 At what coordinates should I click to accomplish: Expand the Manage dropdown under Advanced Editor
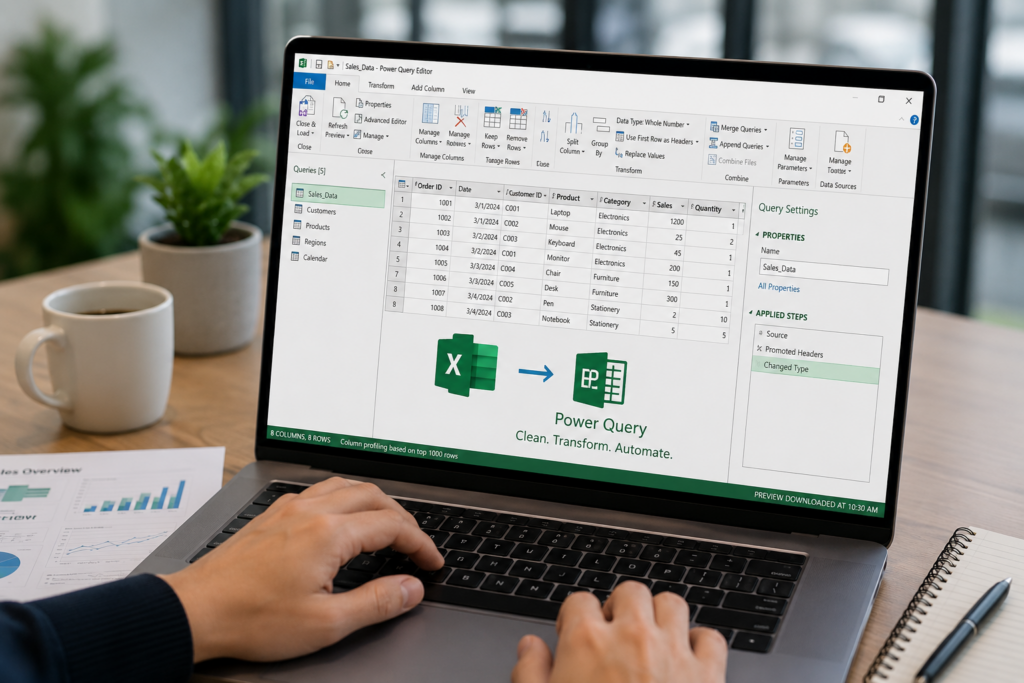(387, 136)
